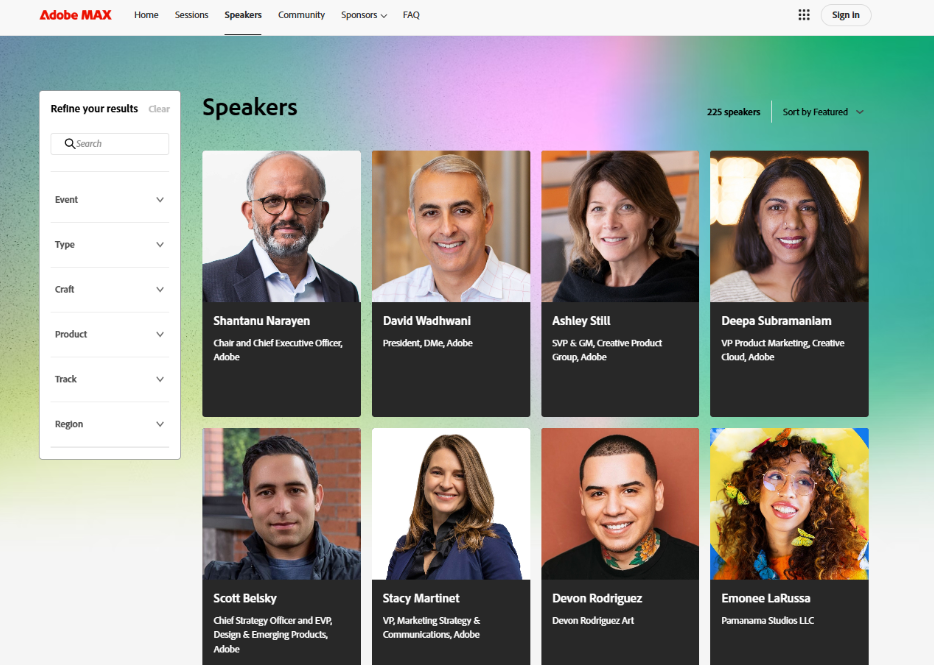Focus the speaker Search field
Screen dimensions: 934x665
point(110,144)
